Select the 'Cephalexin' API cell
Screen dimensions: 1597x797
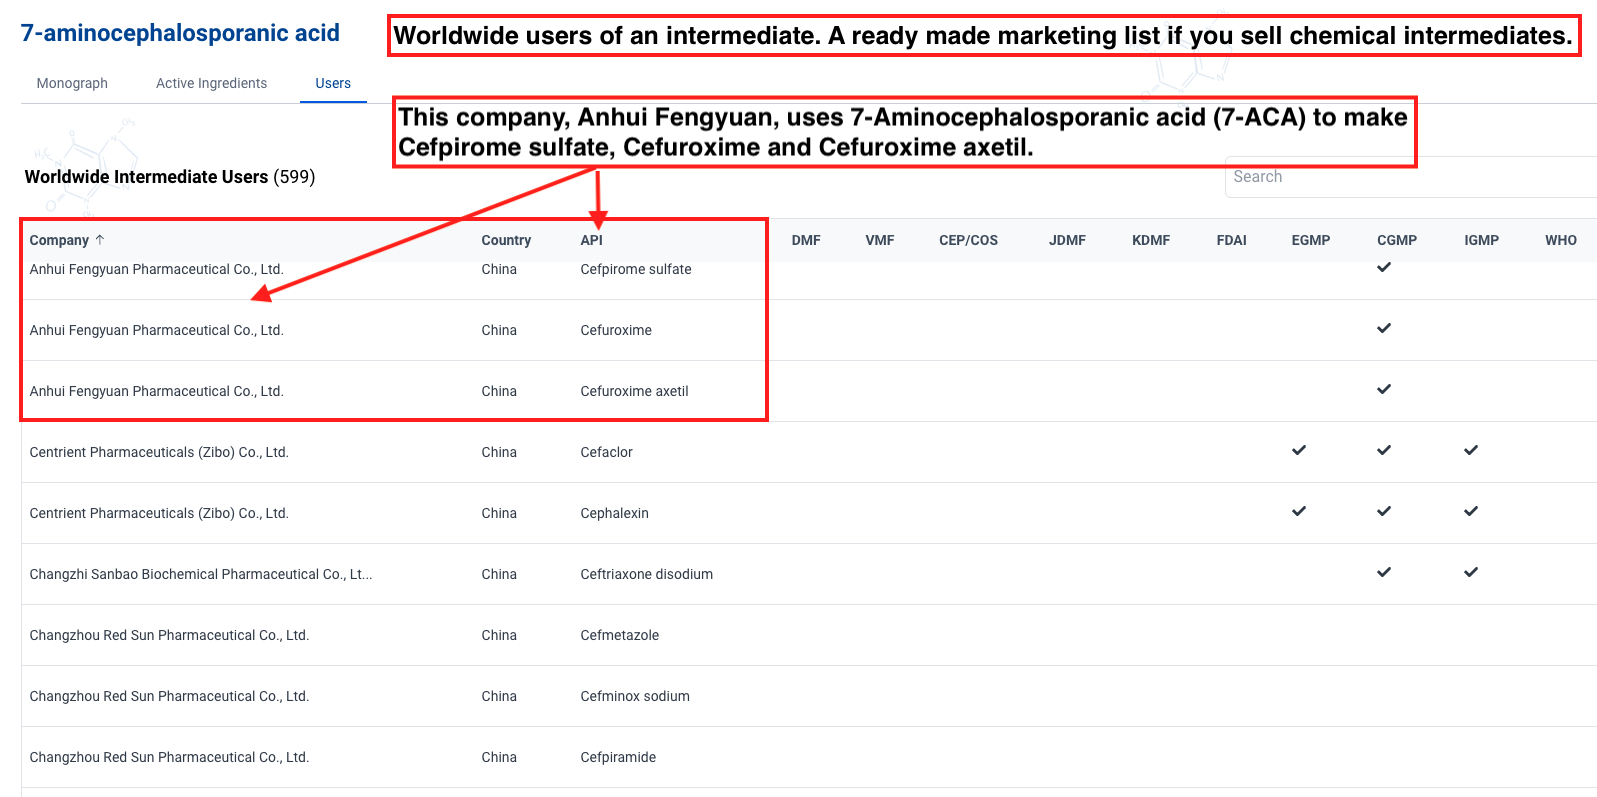pos(614,513)
